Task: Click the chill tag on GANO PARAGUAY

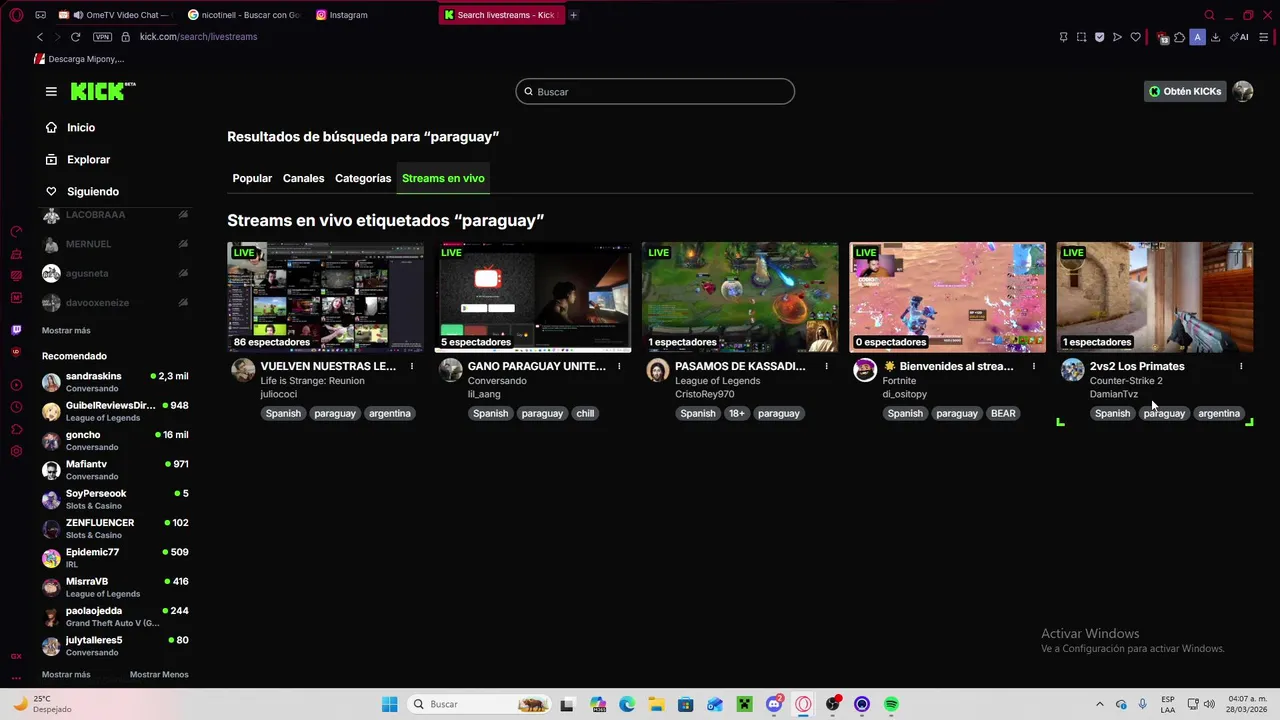Action: click(x=585, y=413)
